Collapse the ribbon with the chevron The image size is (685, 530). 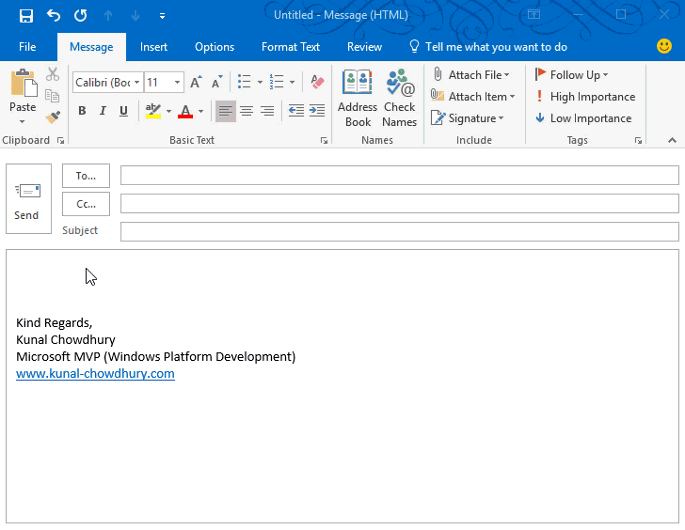(x=672, y=140)
